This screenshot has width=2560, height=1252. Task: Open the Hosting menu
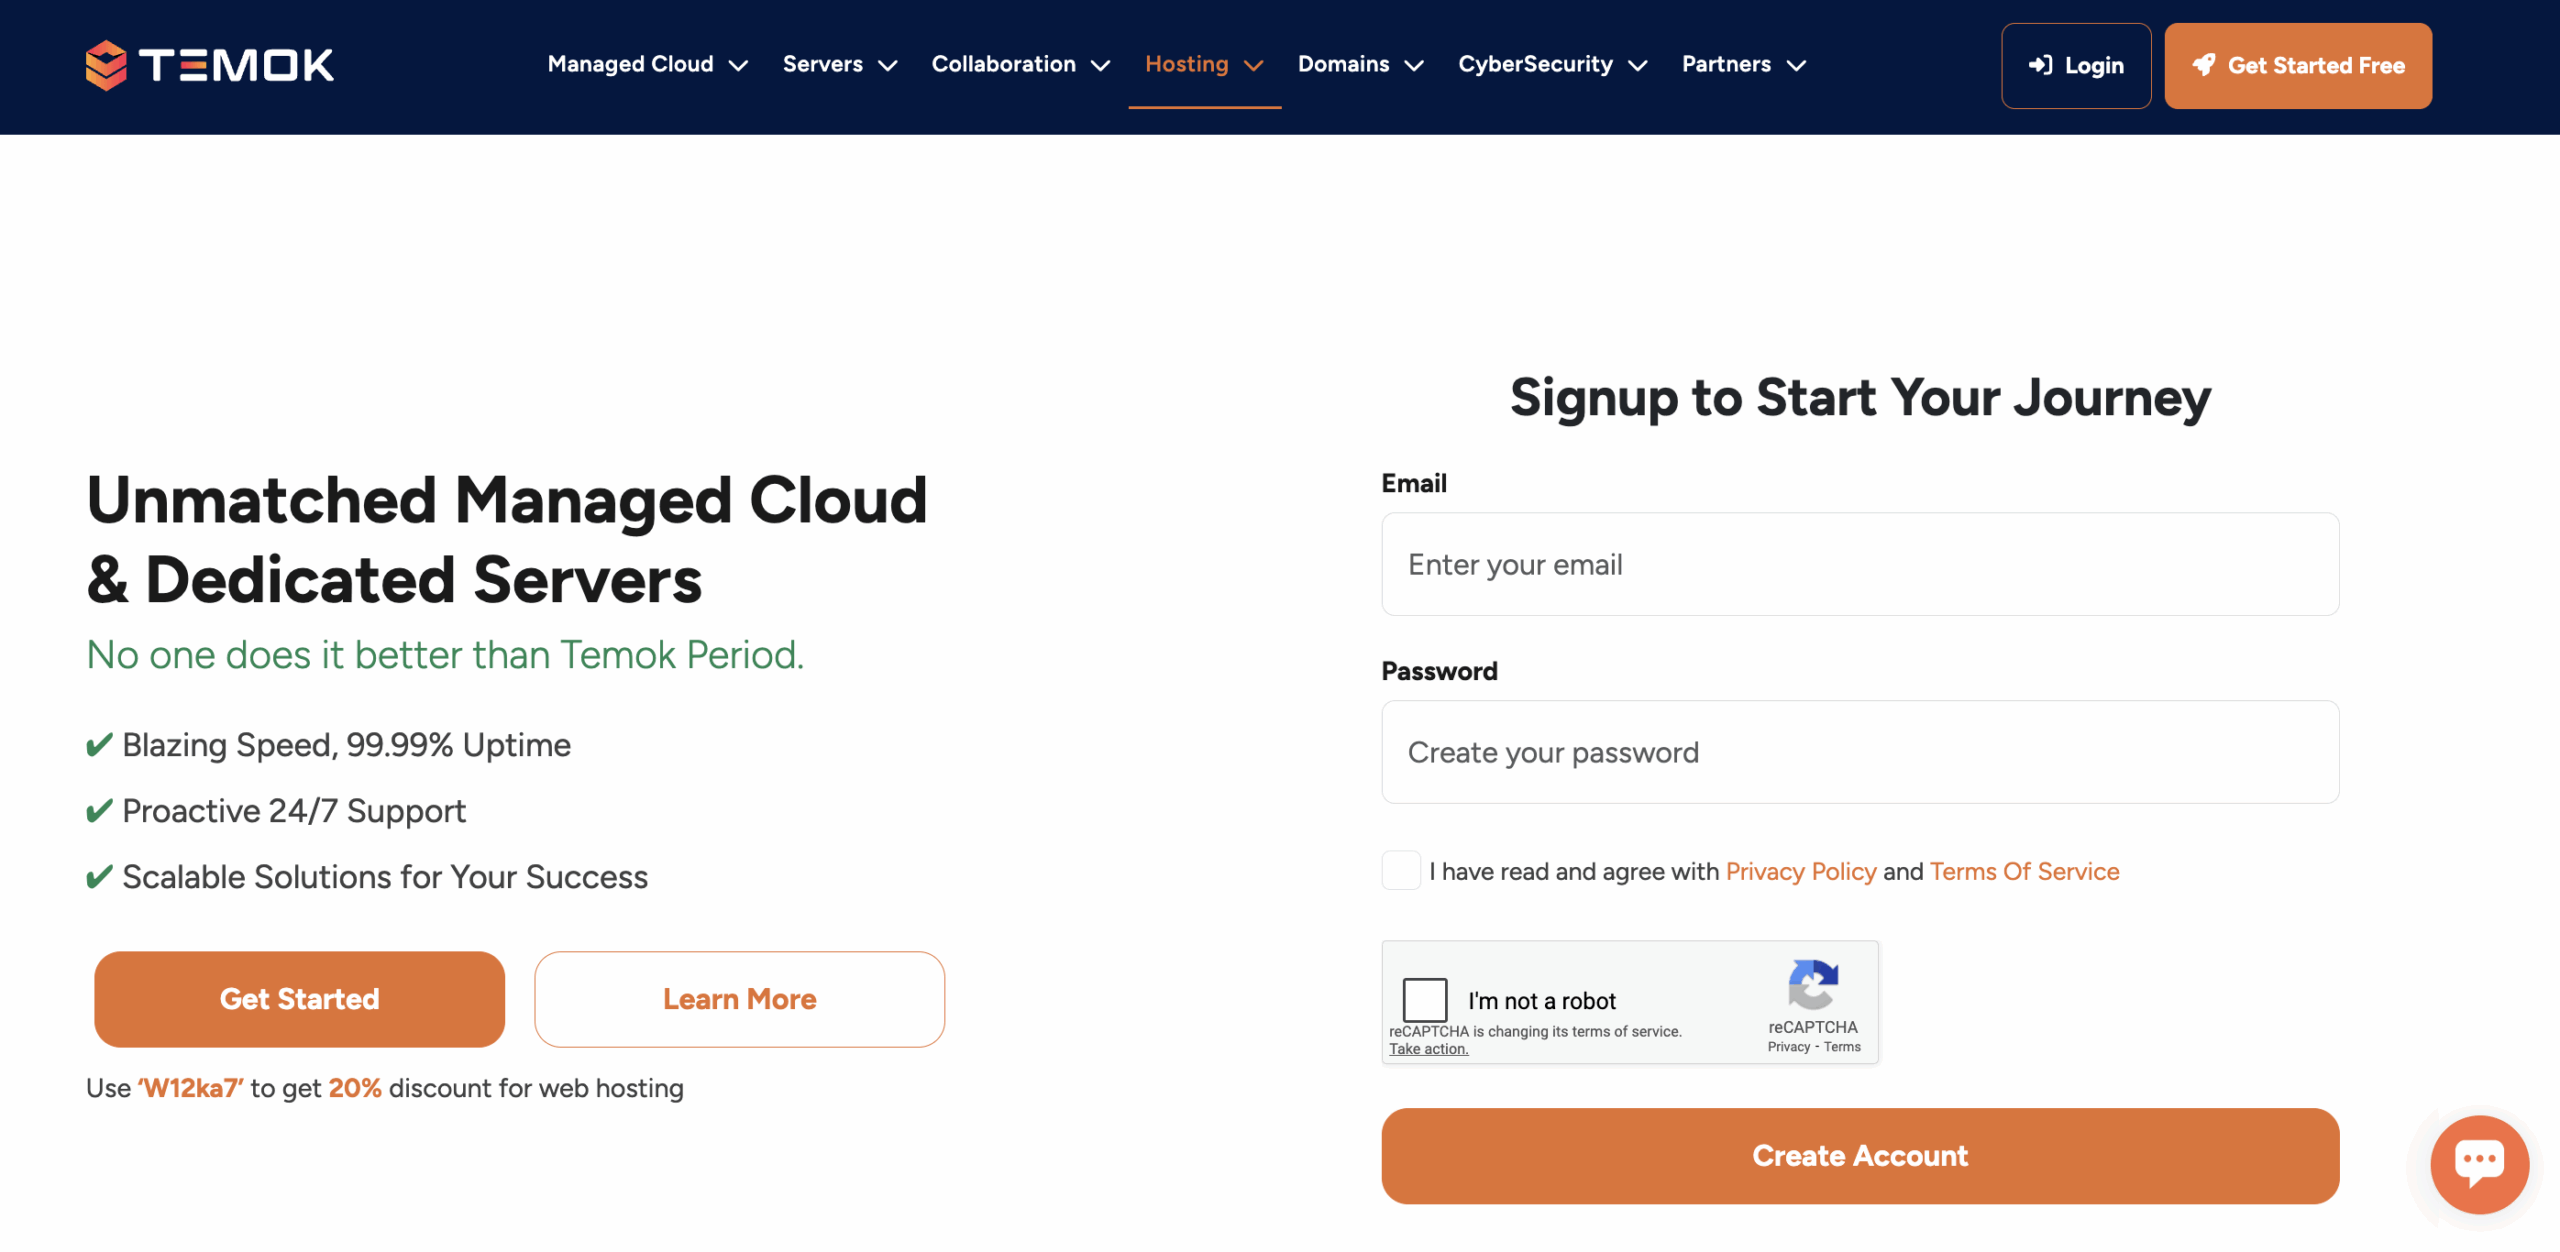click(1187, 64)
